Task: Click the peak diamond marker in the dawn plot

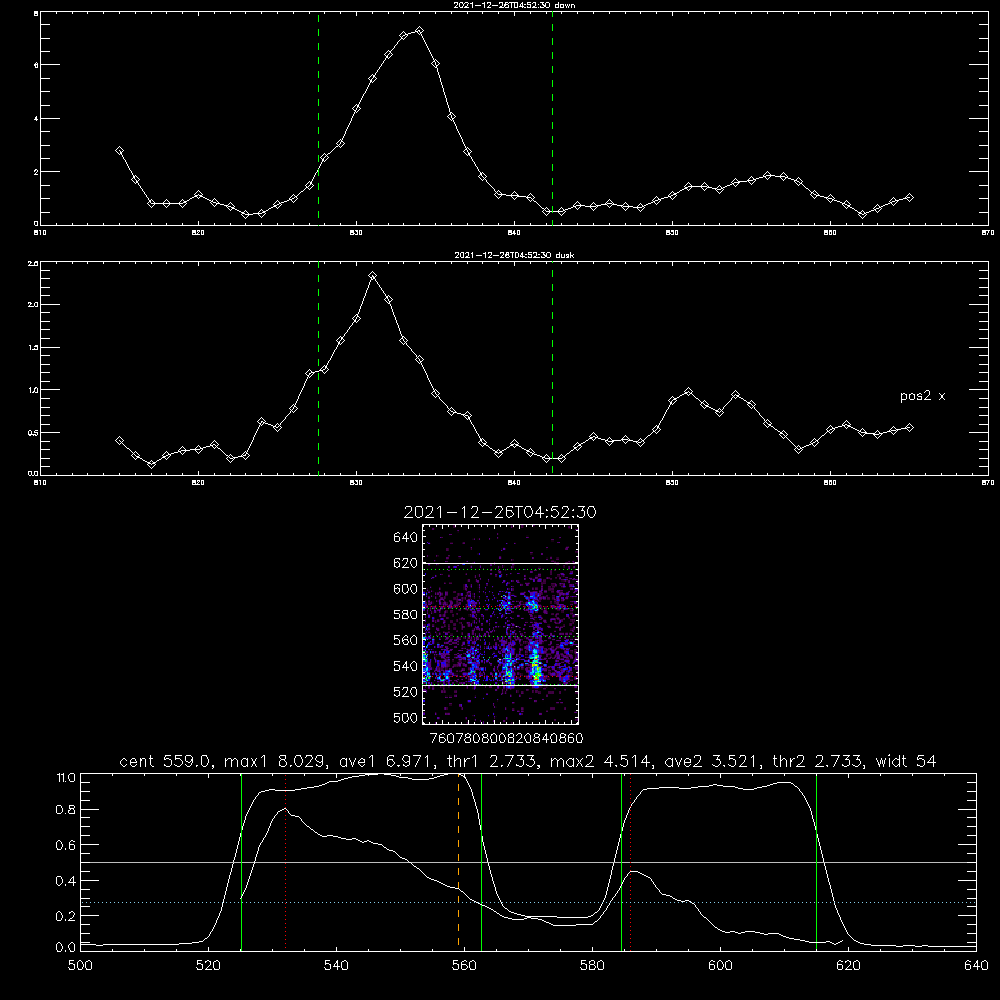Action: 419,31
